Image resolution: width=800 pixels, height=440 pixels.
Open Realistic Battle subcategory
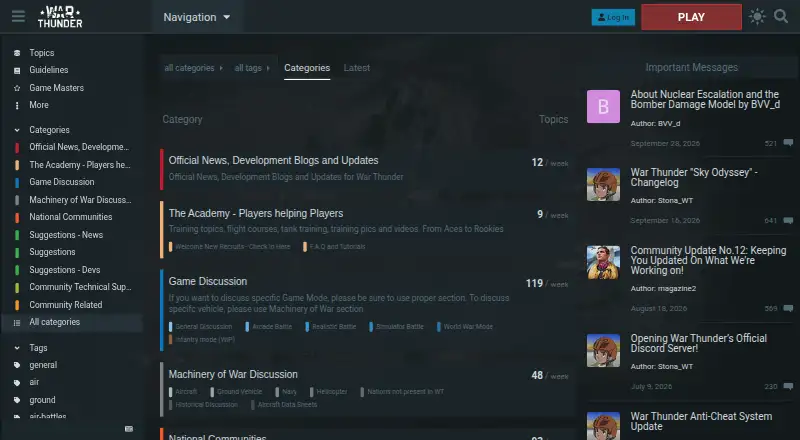(334, 327)
